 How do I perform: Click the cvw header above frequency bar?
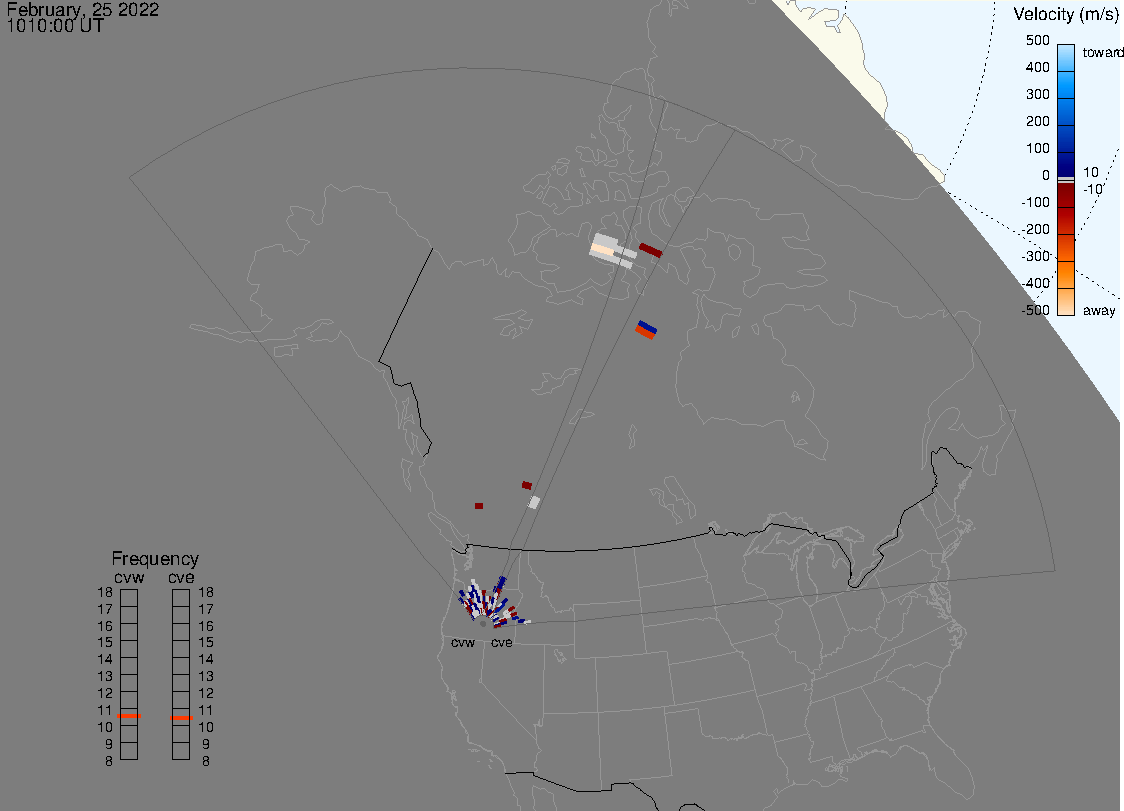tap(129, 578)
